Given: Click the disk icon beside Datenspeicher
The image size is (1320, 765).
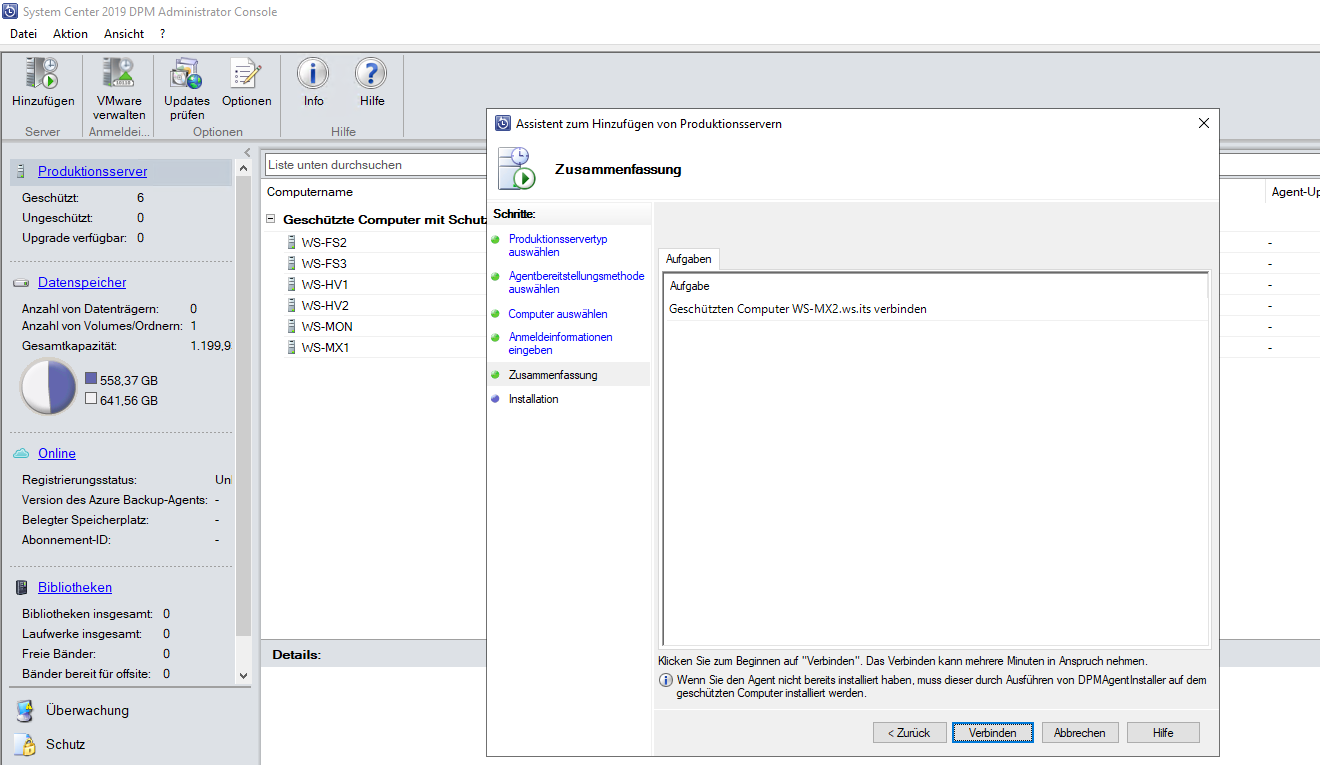Looking at the screenshot, I should (21, 283).
